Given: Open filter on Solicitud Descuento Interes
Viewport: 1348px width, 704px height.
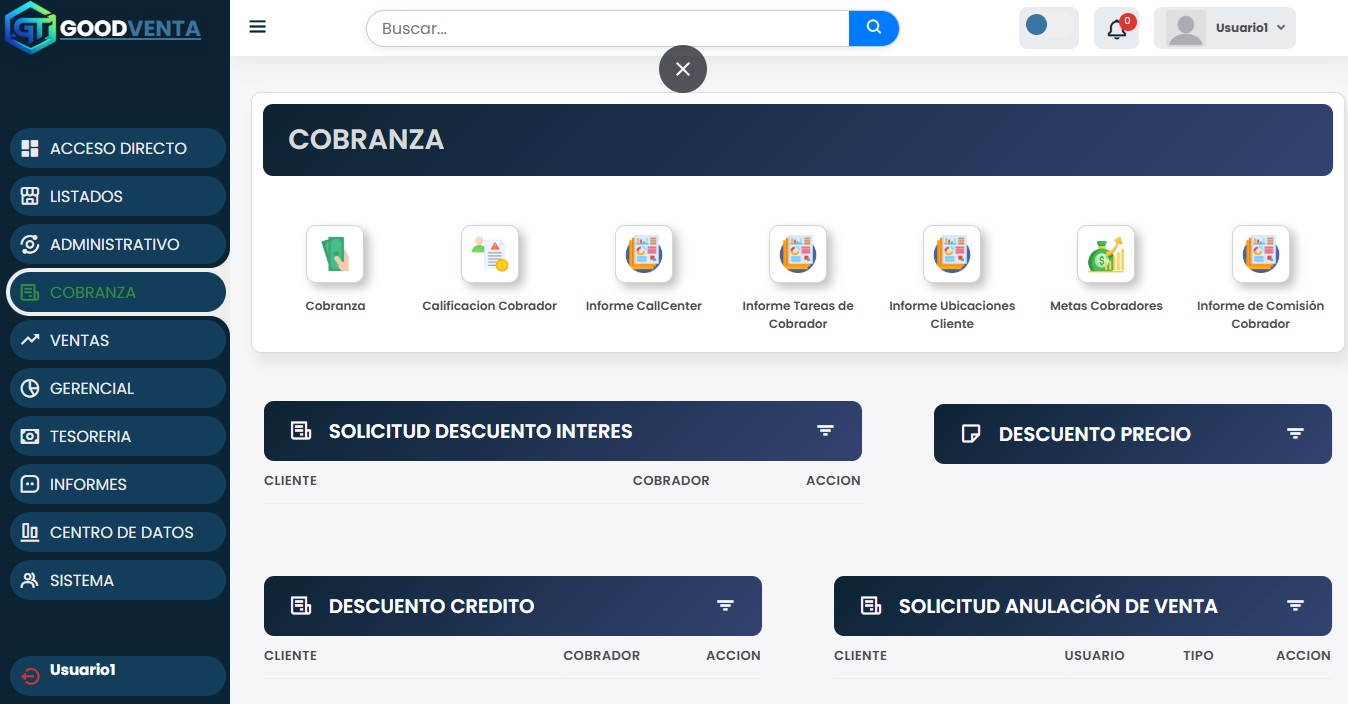Looking at the screenshot, I should pyautogui.click(x=825, y=431).
